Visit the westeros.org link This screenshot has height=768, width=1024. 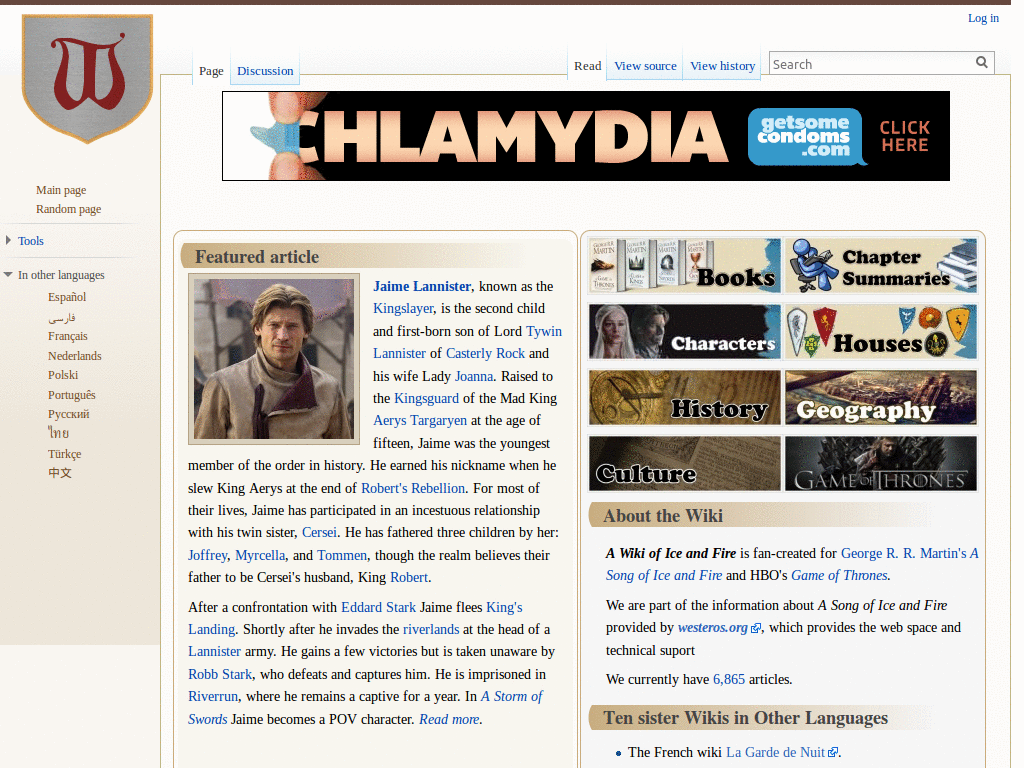712,628
